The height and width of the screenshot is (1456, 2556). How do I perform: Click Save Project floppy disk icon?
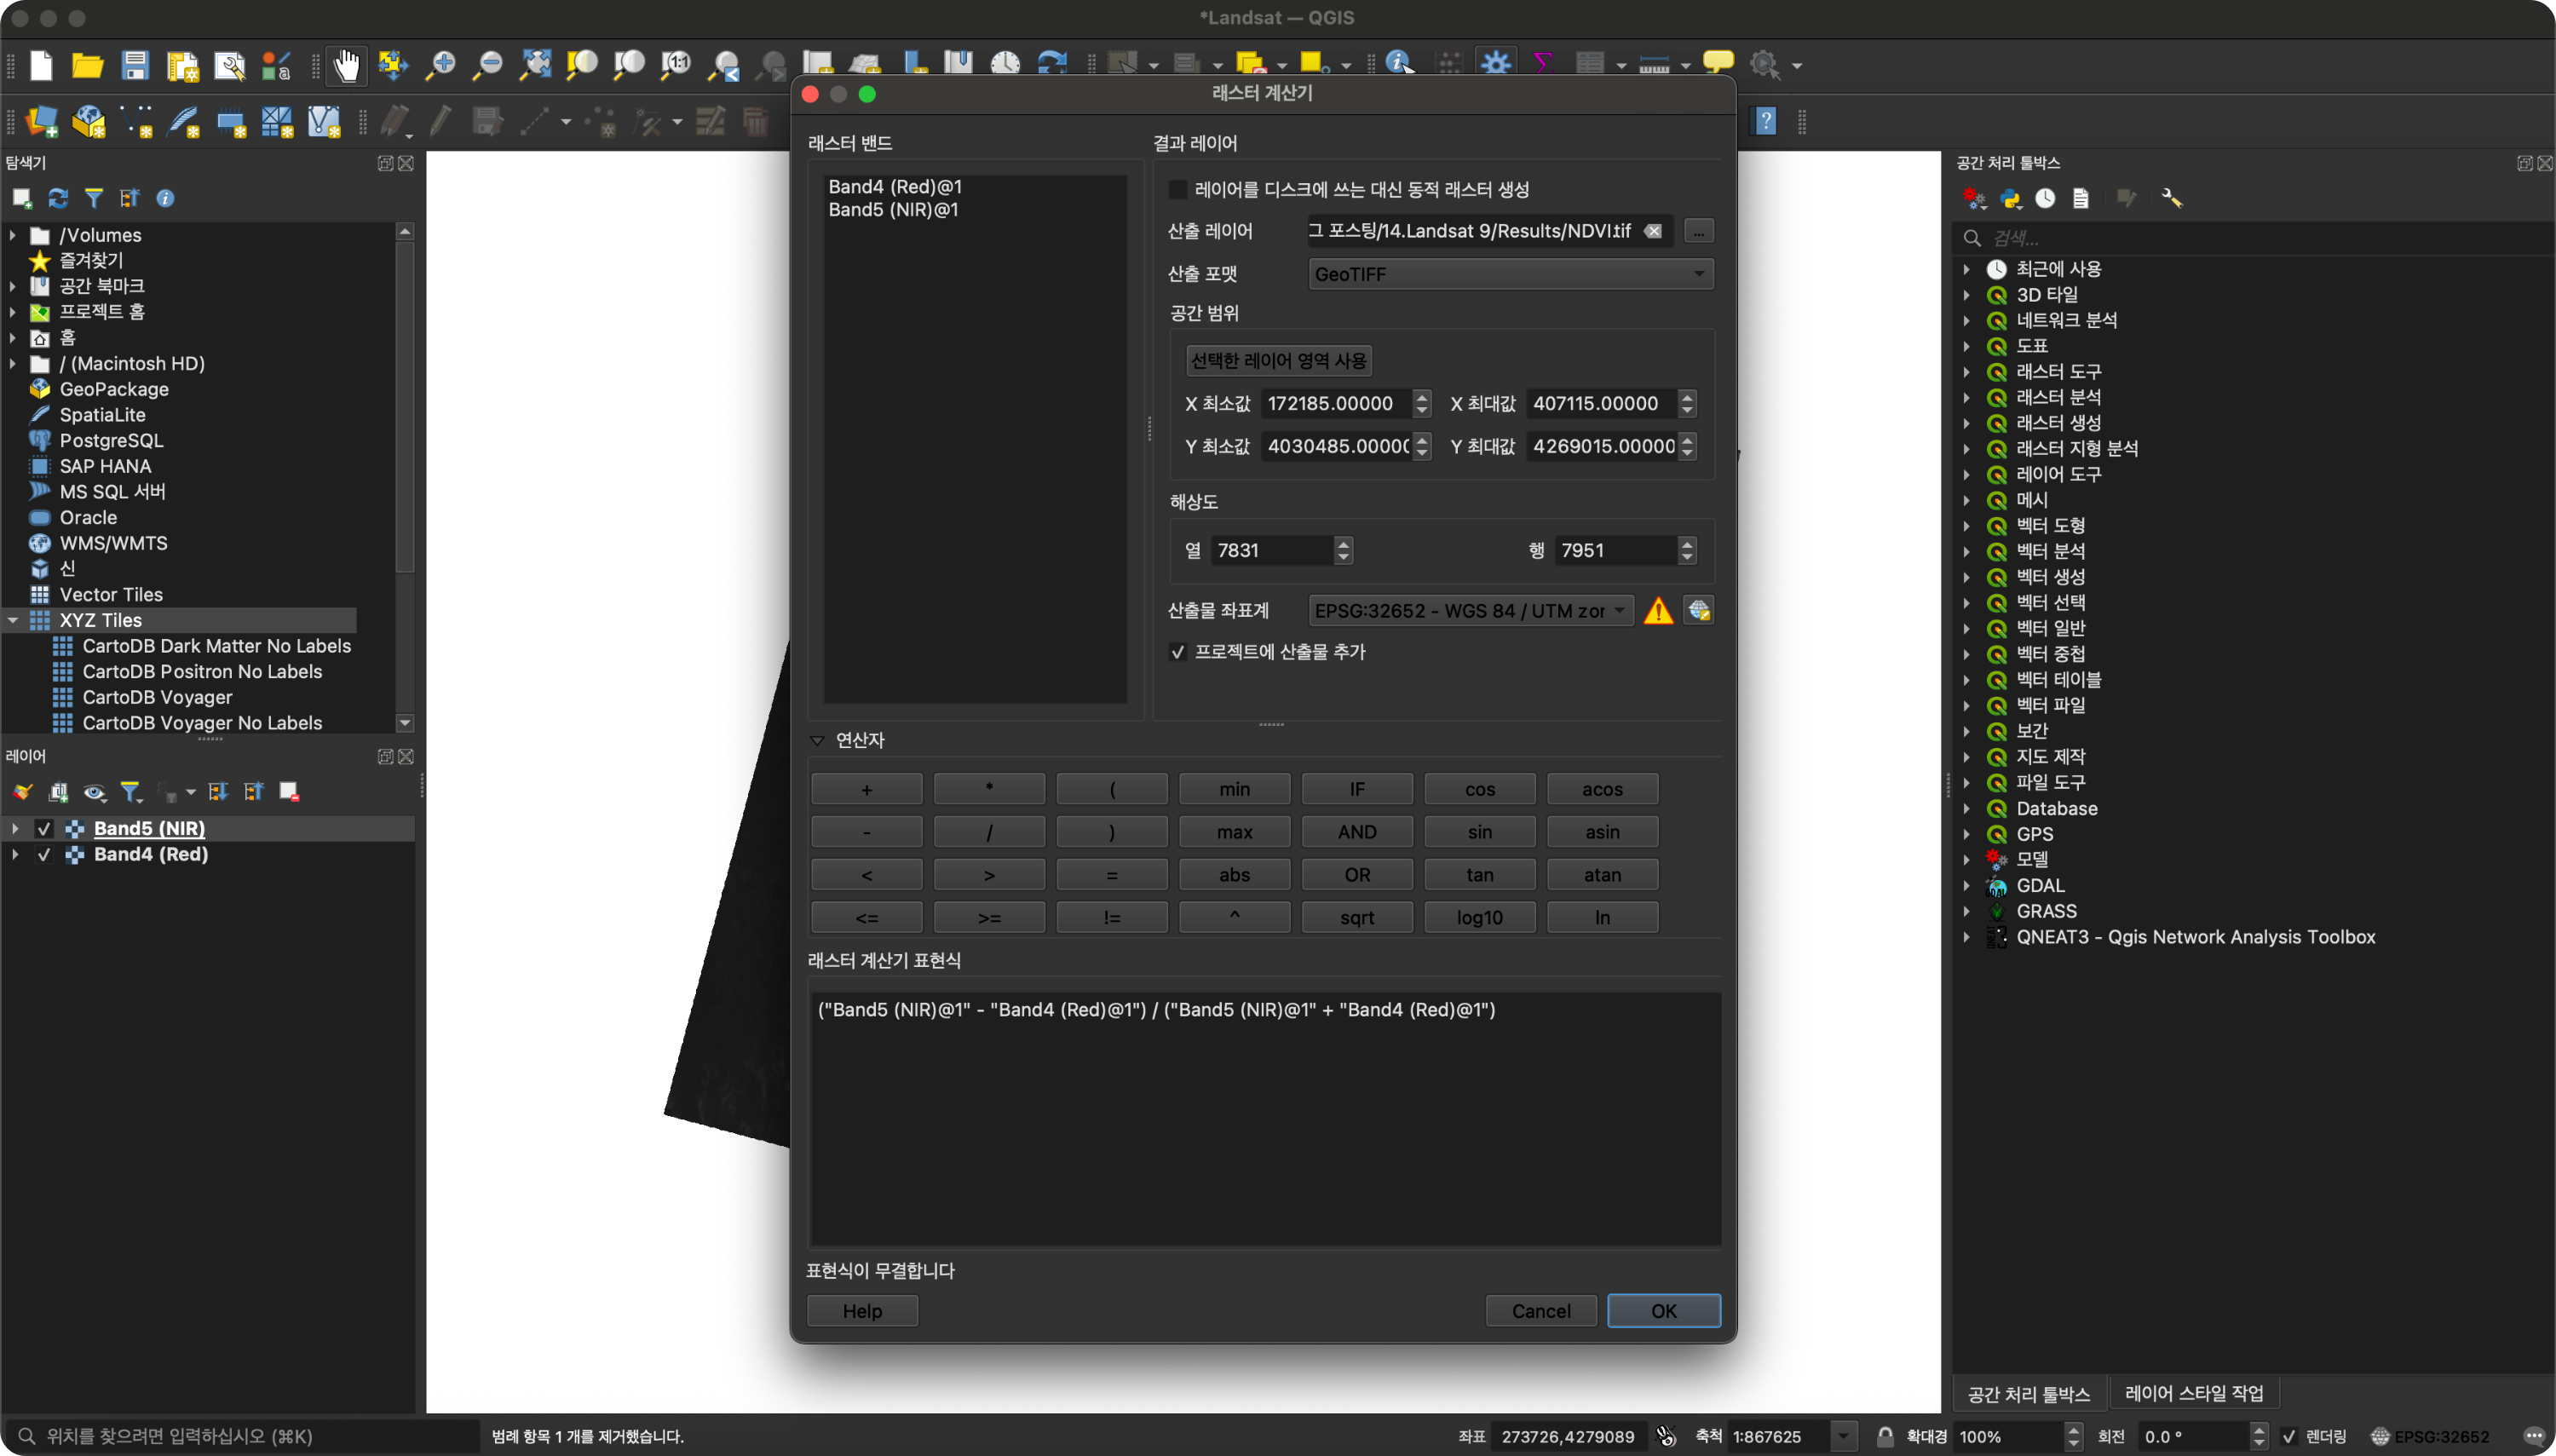(x=135, y=65)
